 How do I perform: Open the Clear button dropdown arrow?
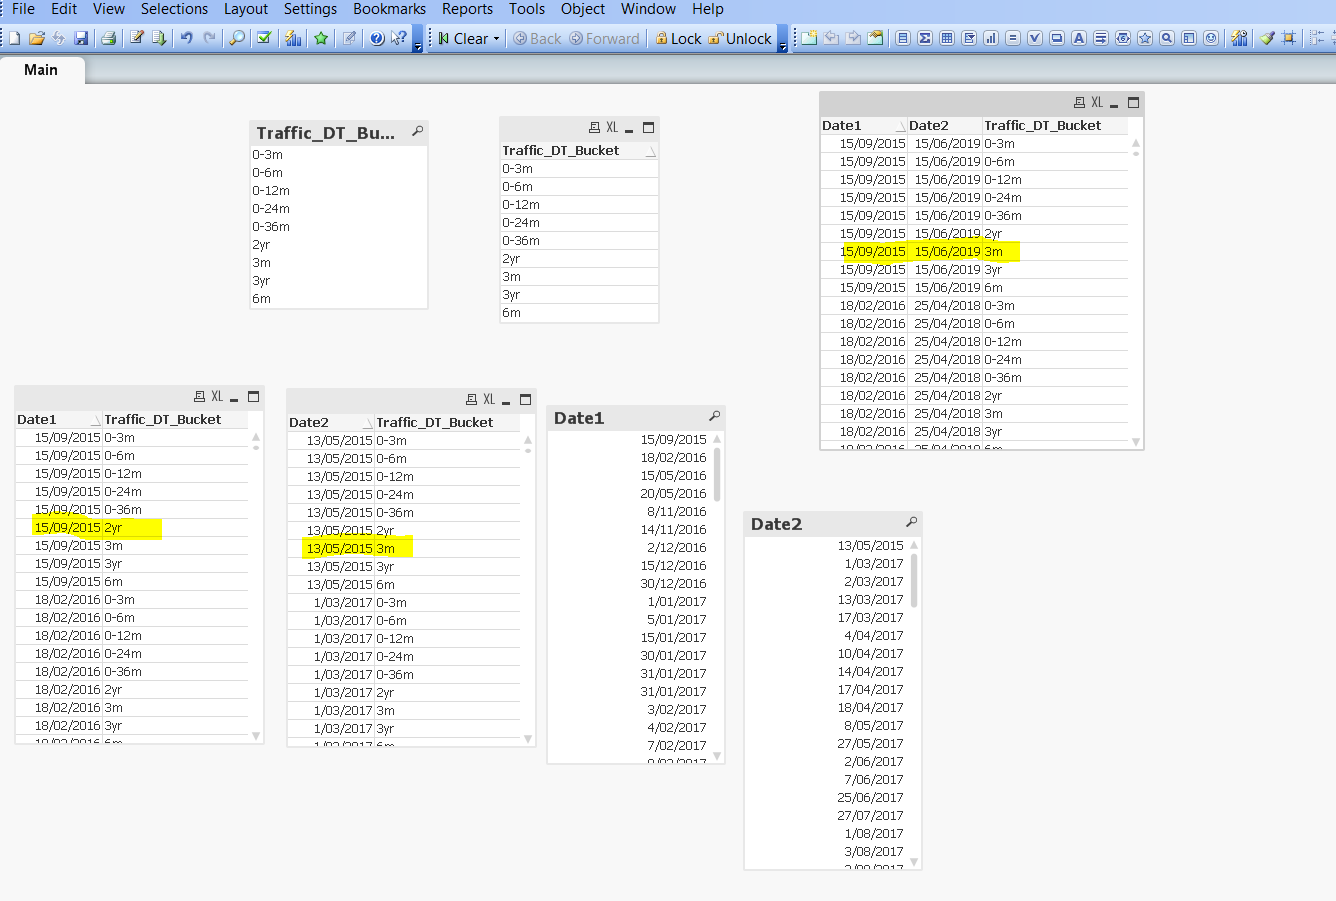(x=496, y=39)
